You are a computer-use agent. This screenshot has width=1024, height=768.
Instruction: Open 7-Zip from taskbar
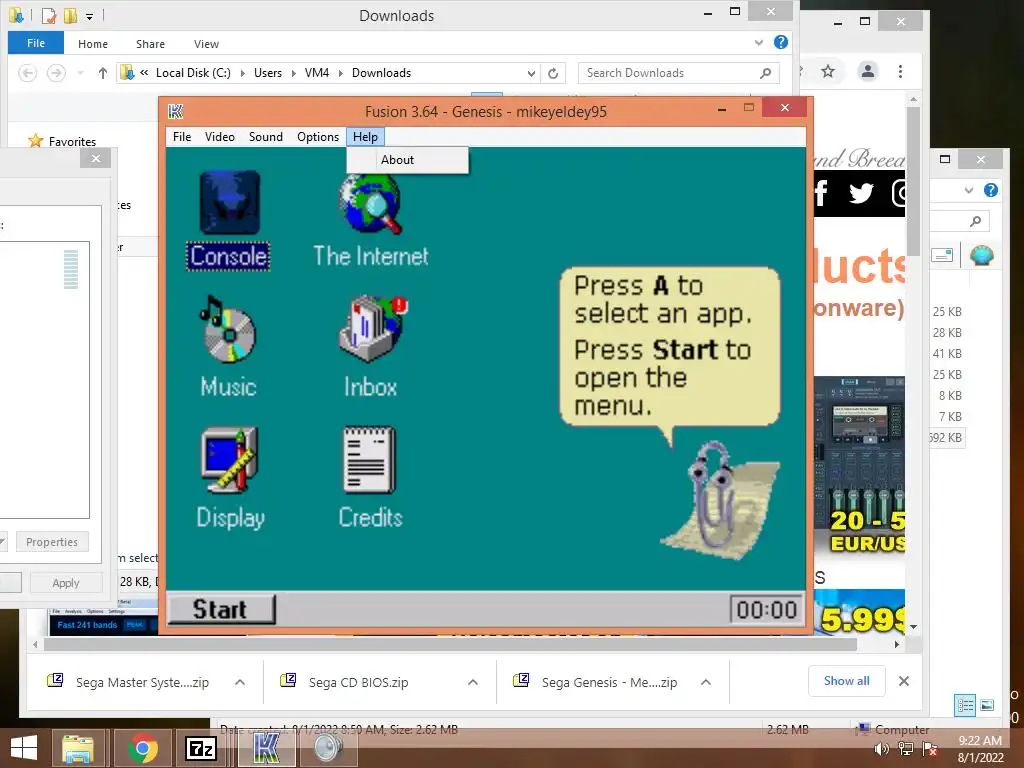[200, 748]
